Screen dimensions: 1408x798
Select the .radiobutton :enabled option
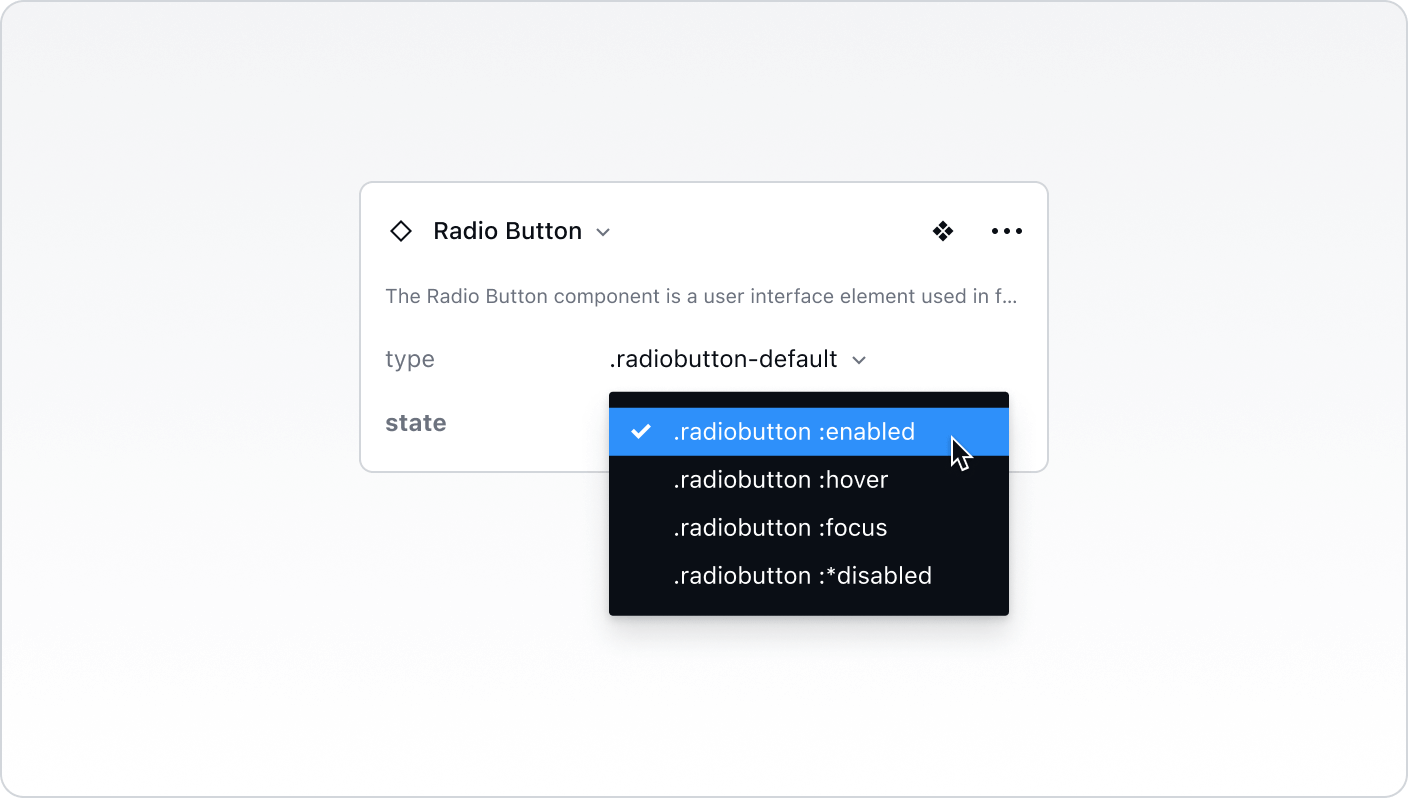793,432
